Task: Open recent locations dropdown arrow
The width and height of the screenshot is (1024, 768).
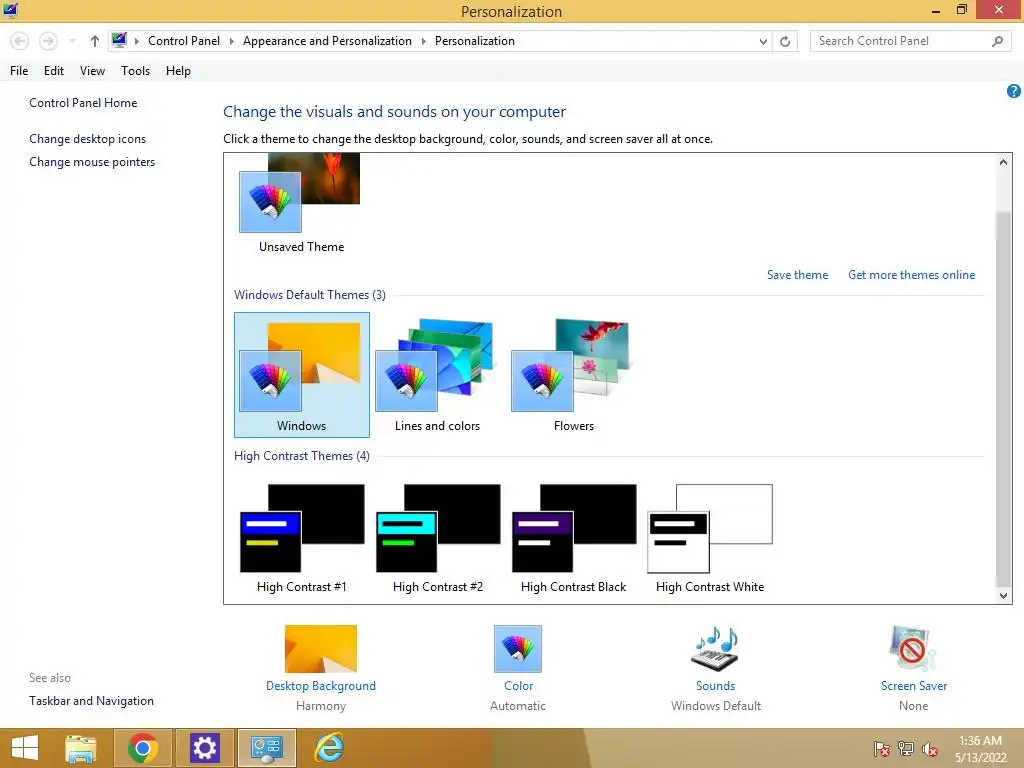Action: 72,41
